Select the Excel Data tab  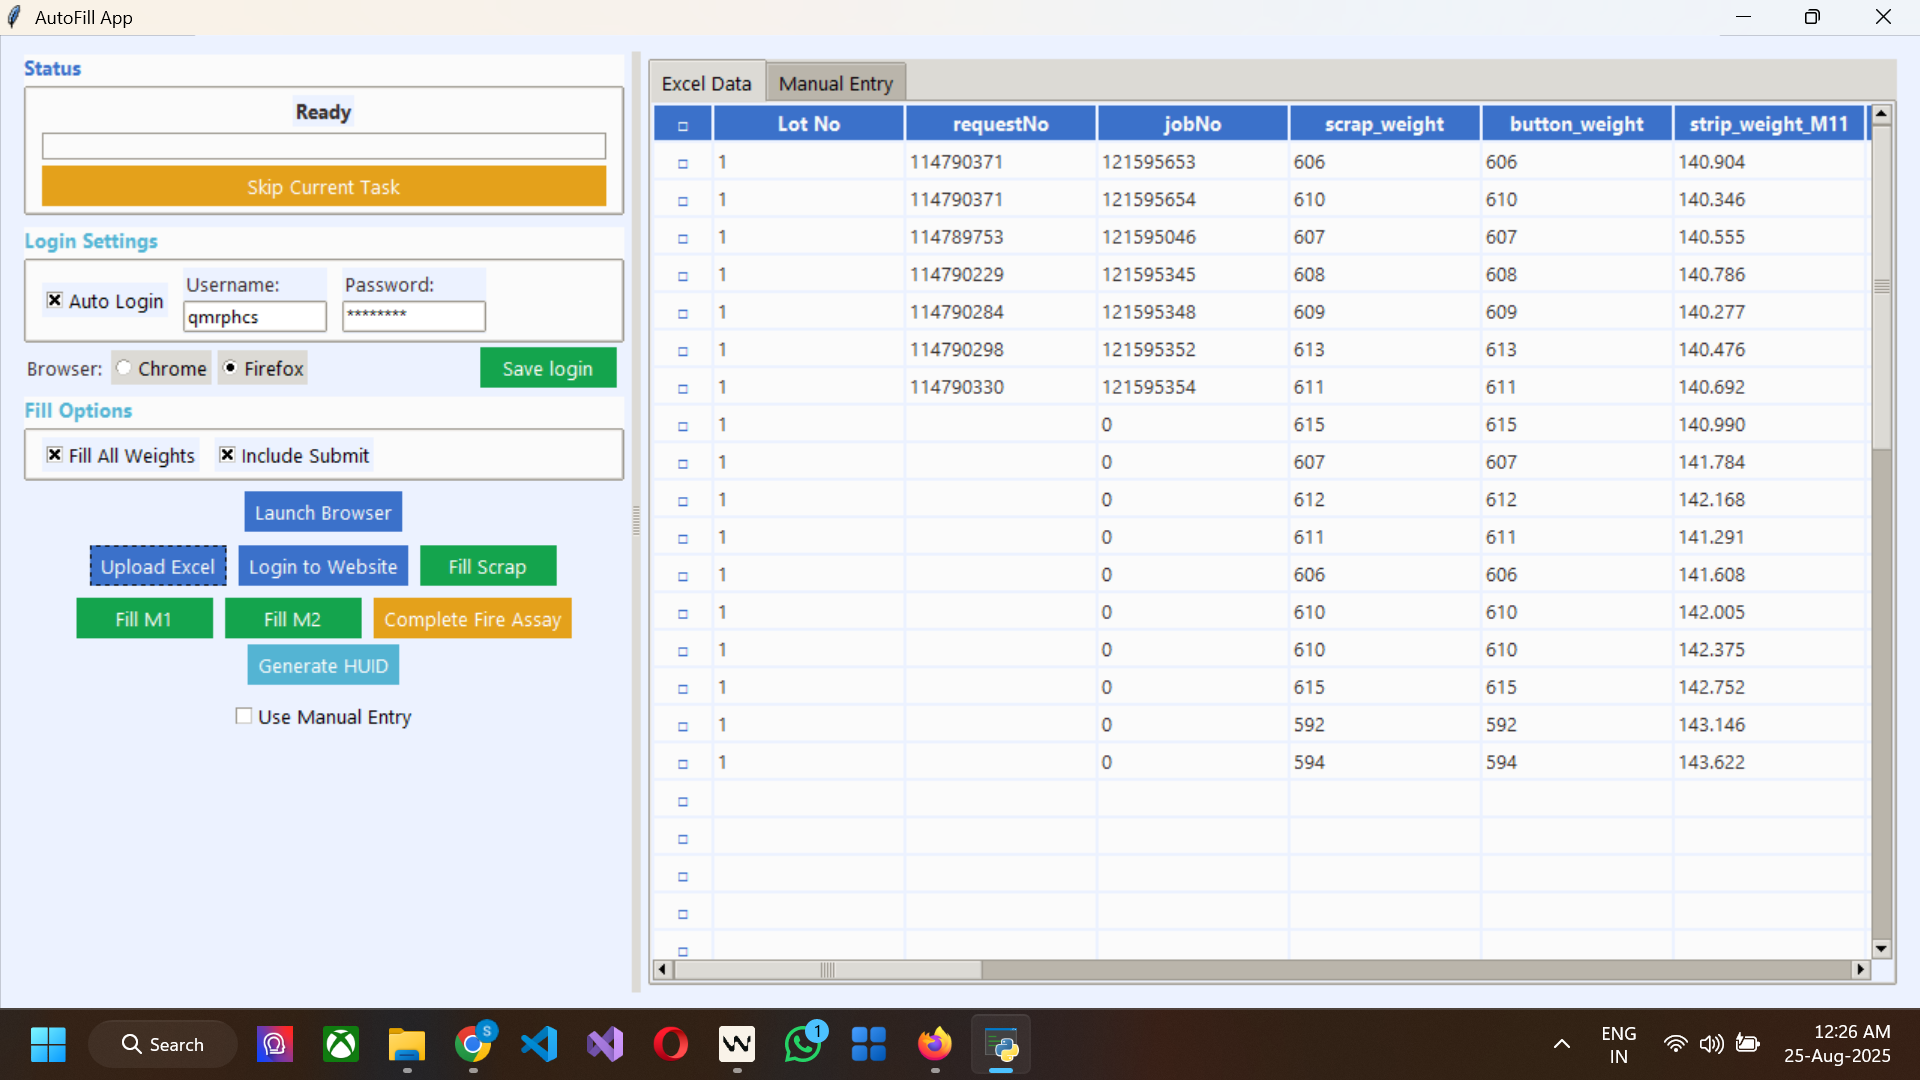(706, 82)
